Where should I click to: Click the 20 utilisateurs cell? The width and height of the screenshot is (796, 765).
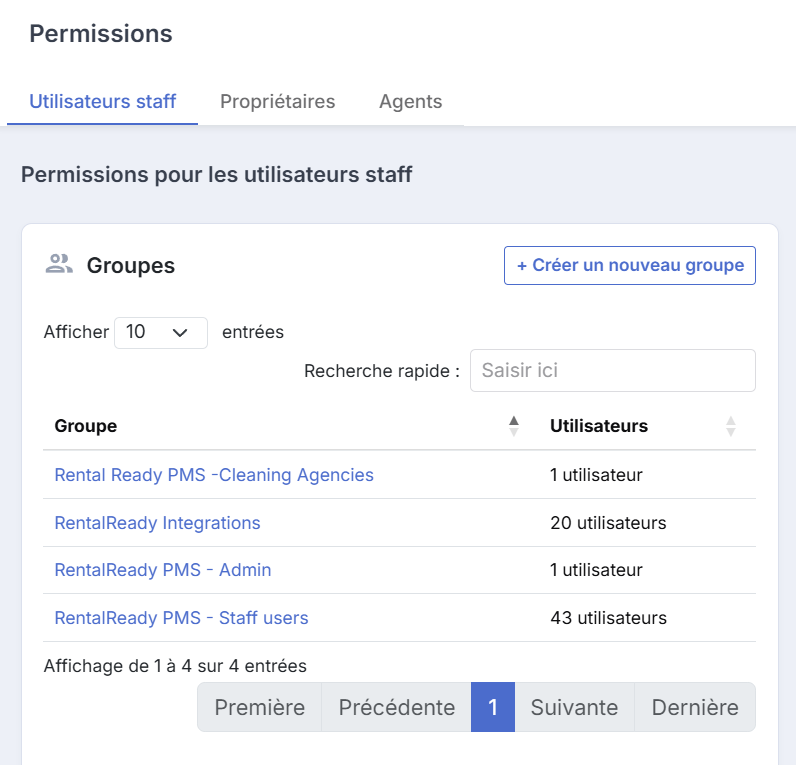point(608,523)
